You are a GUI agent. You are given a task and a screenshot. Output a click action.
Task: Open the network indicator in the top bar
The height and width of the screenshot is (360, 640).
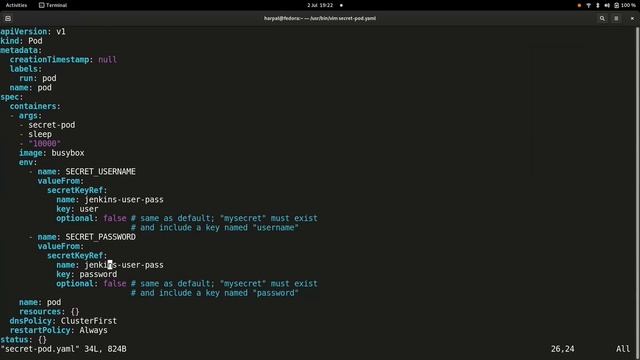589,5
